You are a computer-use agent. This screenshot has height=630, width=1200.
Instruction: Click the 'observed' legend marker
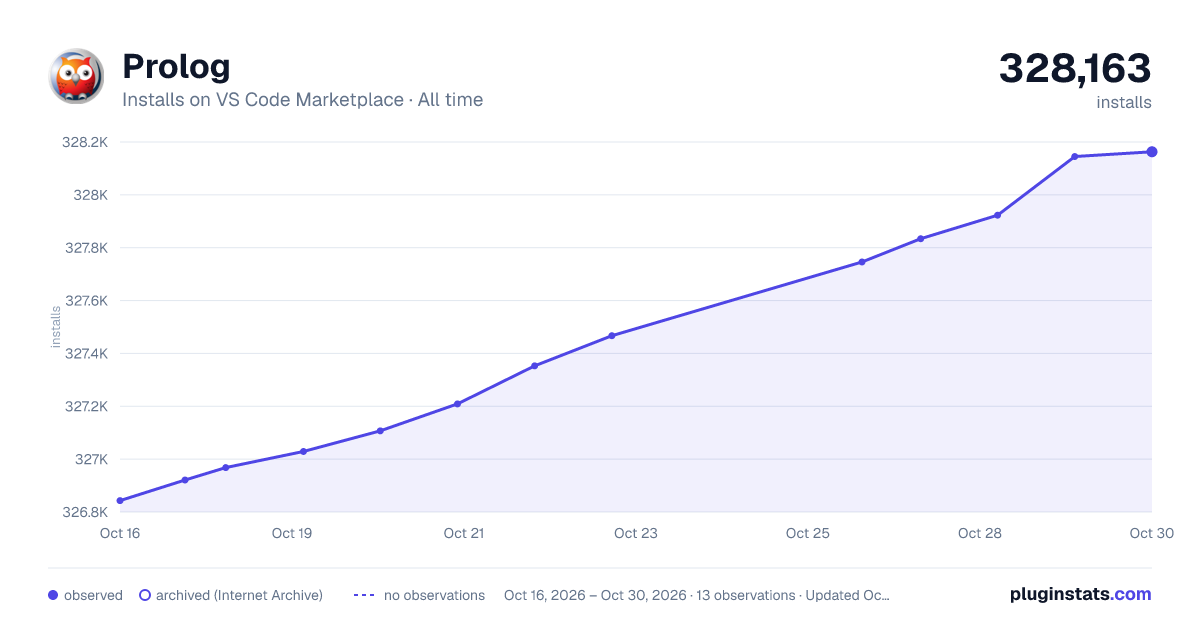53,595
